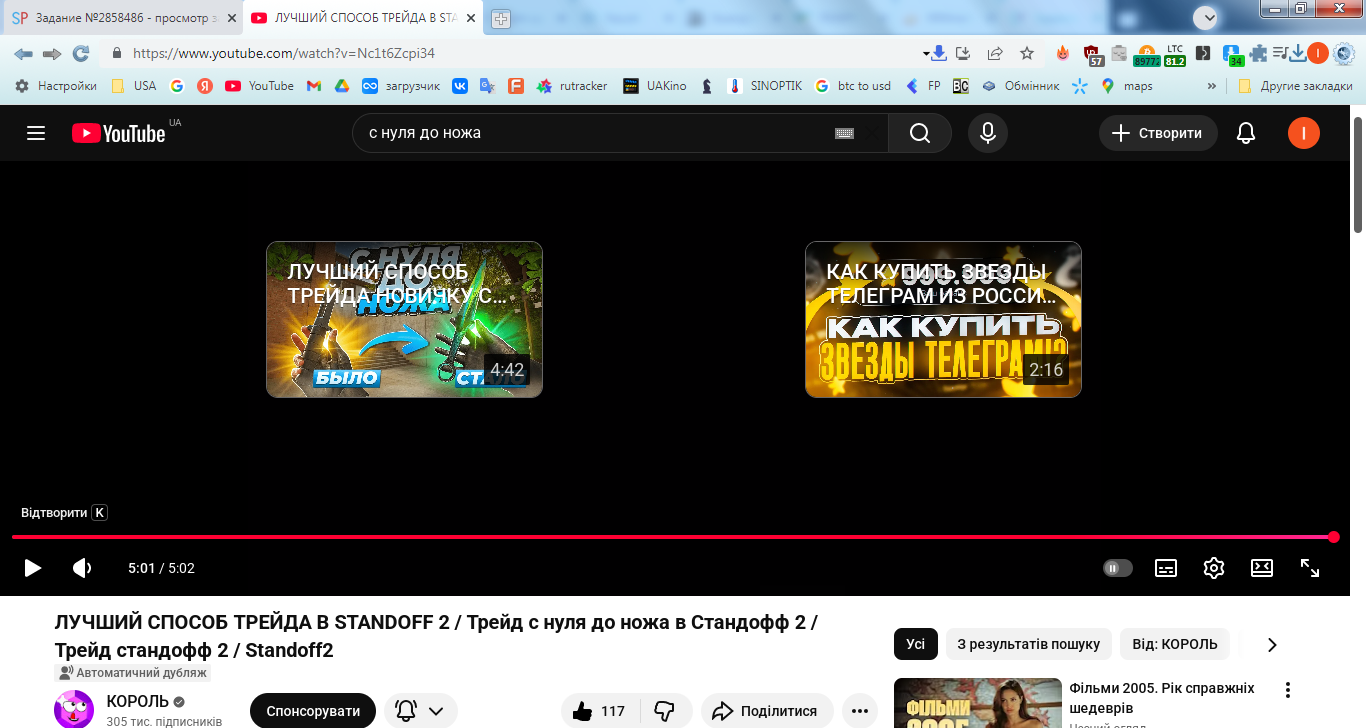Open the КОРОЛЬ channel name link
The image size is (1366, 728).
click(x=139, y=701)
